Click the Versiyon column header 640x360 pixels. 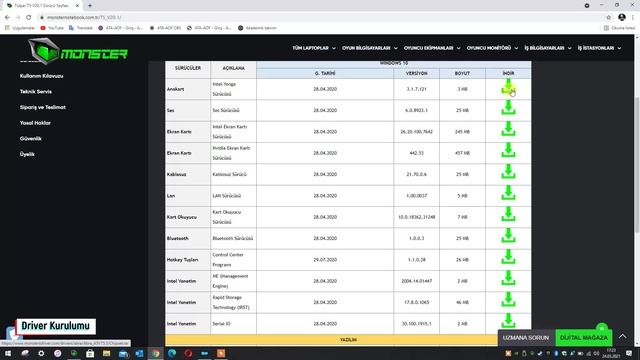[416, 73]
